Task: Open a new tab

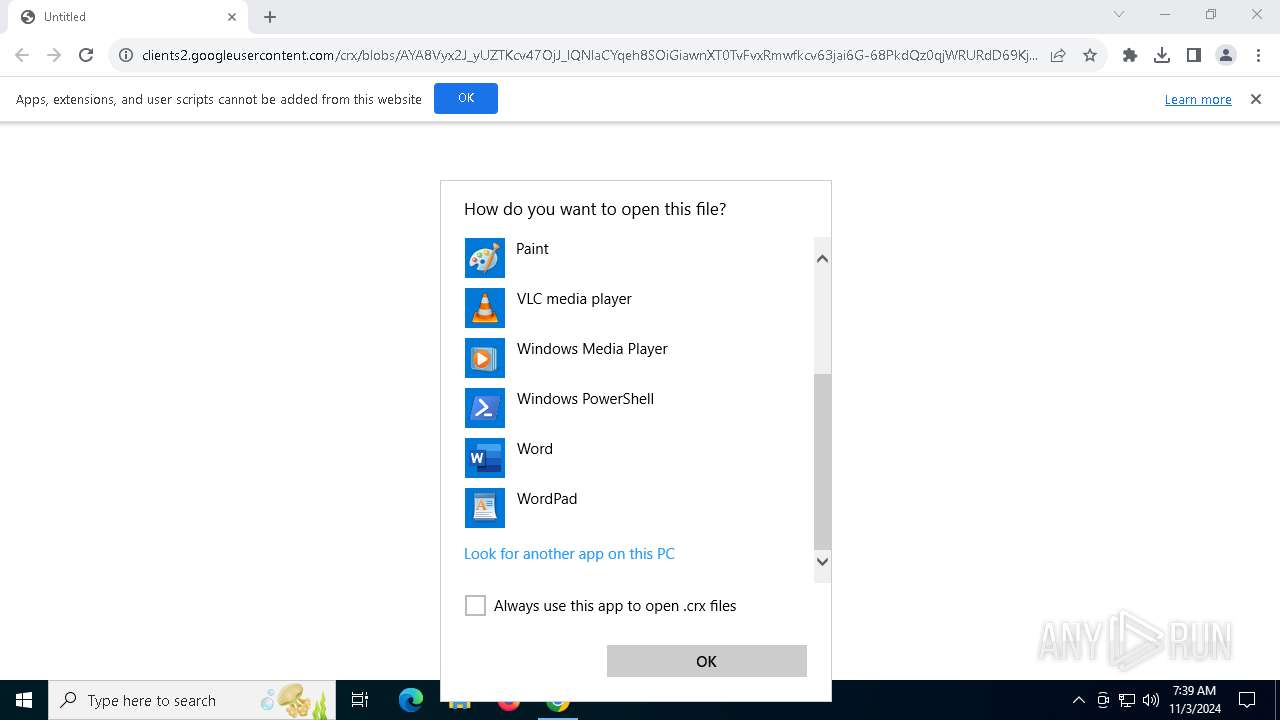Action: coord(270,17)
